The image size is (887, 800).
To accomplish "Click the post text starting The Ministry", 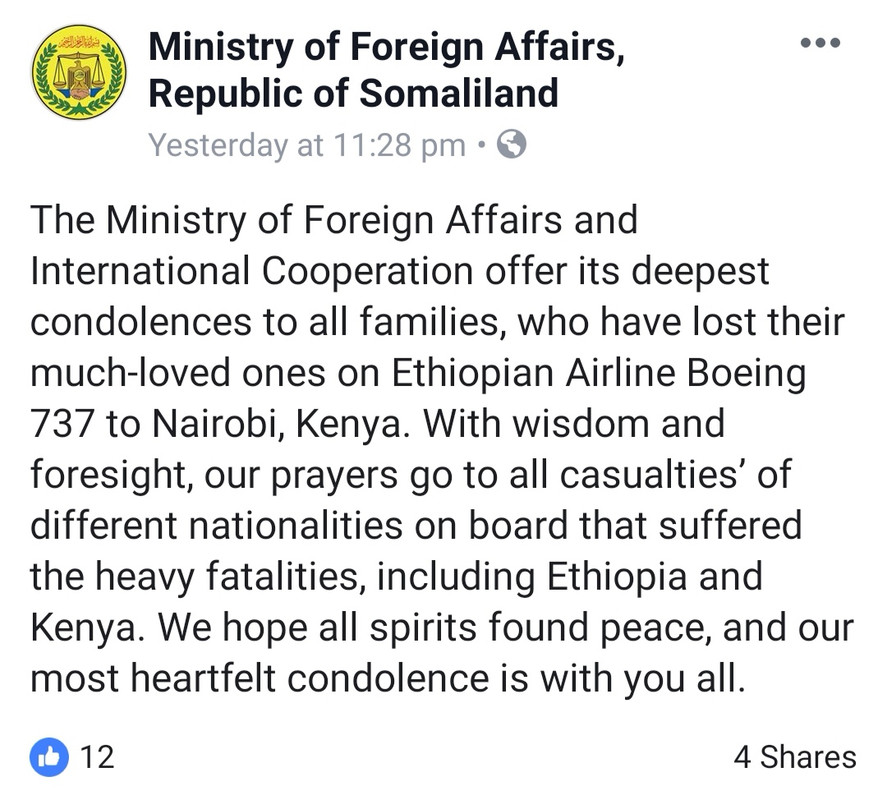I will [x=334, y=220].
